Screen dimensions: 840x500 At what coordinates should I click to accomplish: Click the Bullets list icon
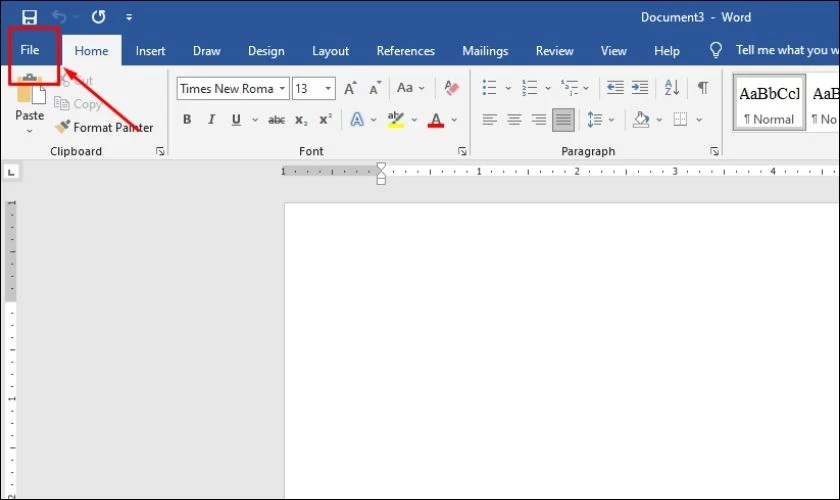(x=489, y=87)
